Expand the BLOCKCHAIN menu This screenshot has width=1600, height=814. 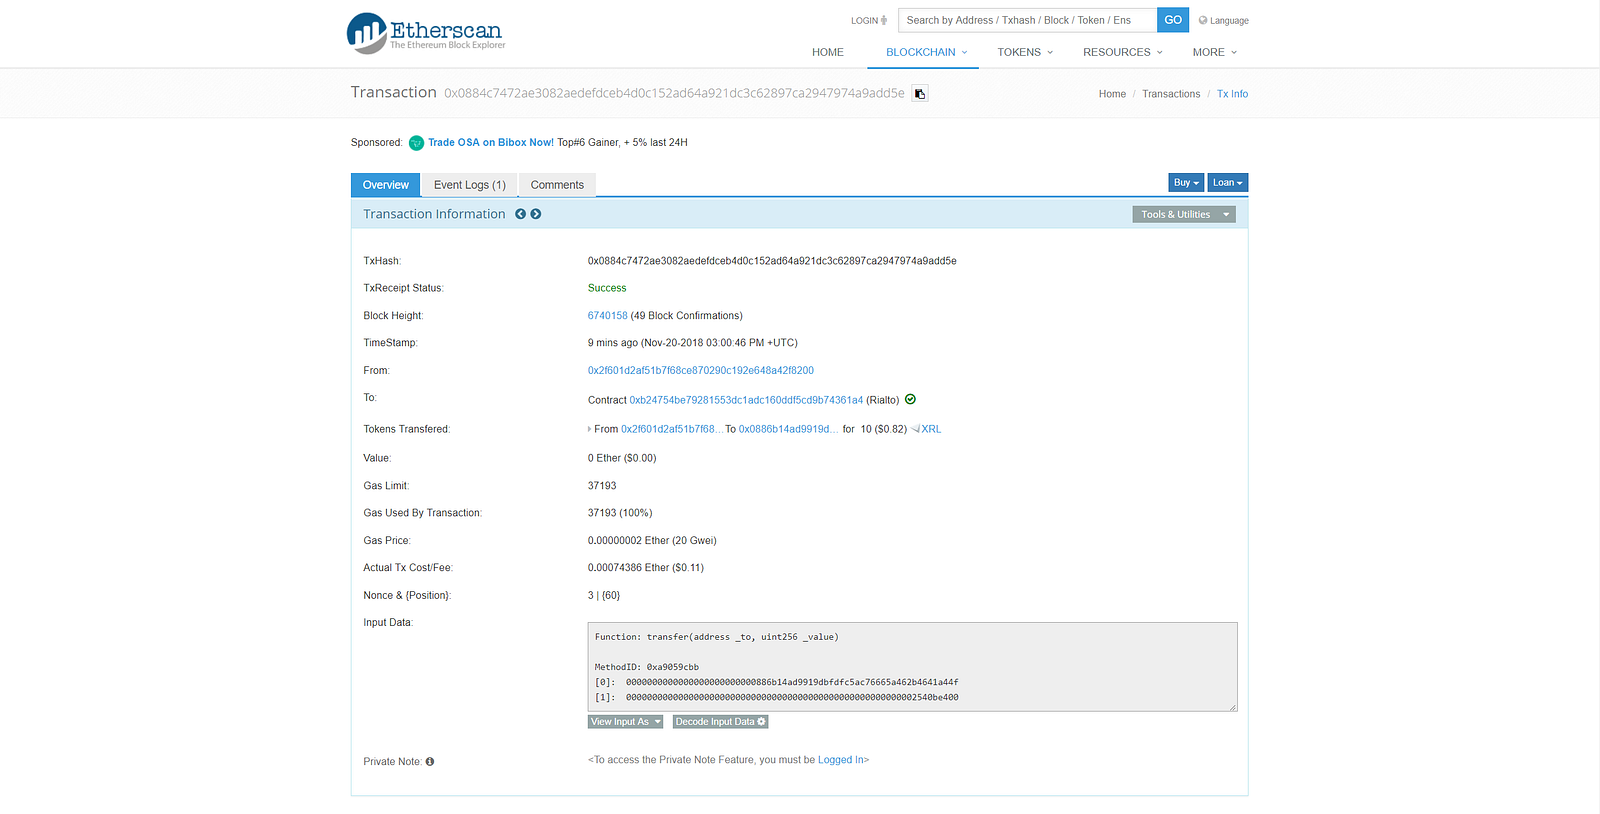pyautogui.click(x=926, y=52)
